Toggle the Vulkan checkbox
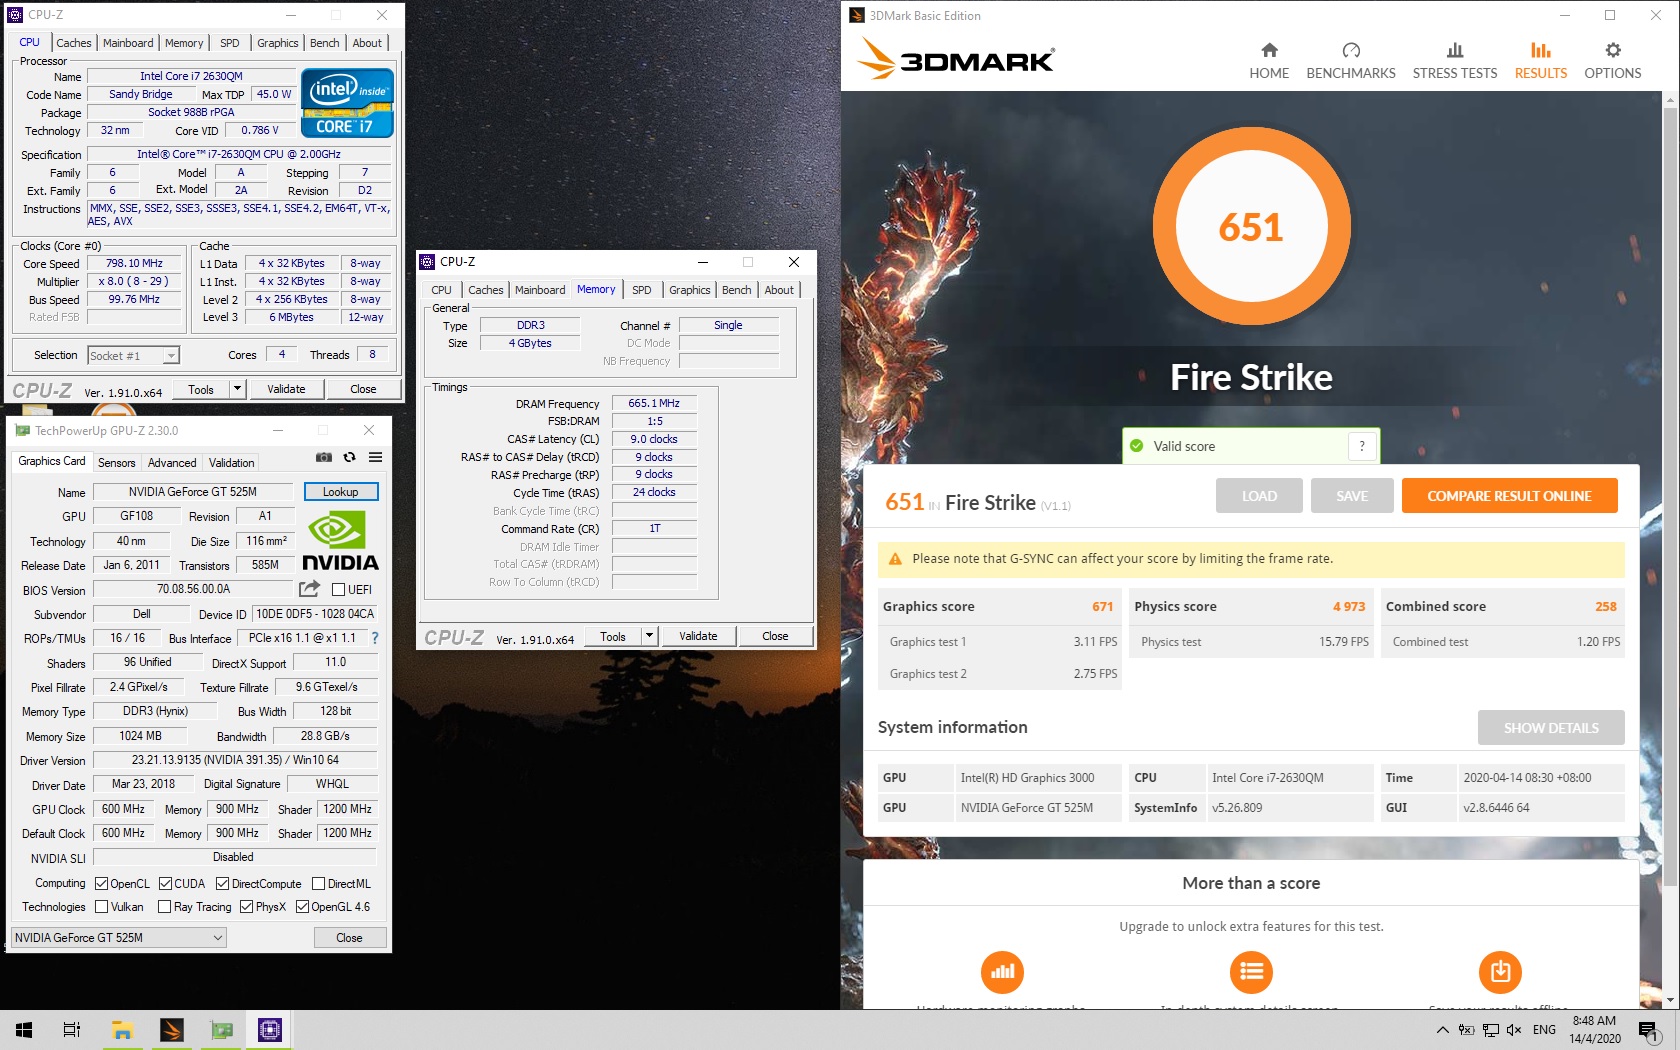This screenshot has width=1680, height=1050. [x=101, y=907]
